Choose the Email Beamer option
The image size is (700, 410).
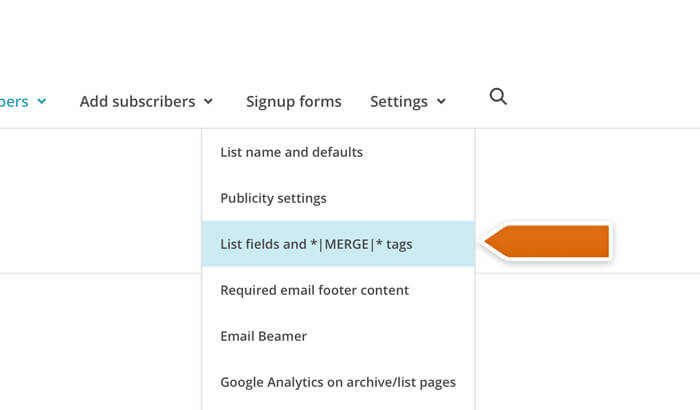coord(263,336)
